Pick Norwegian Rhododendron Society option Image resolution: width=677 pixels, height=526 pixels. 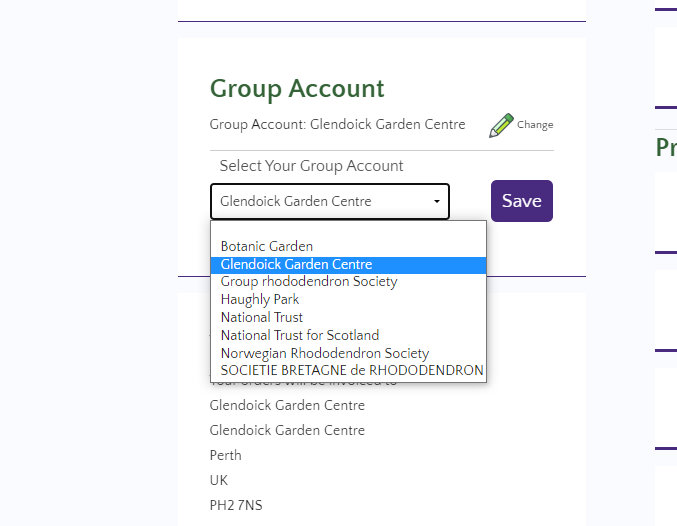[x=325, y=353]
